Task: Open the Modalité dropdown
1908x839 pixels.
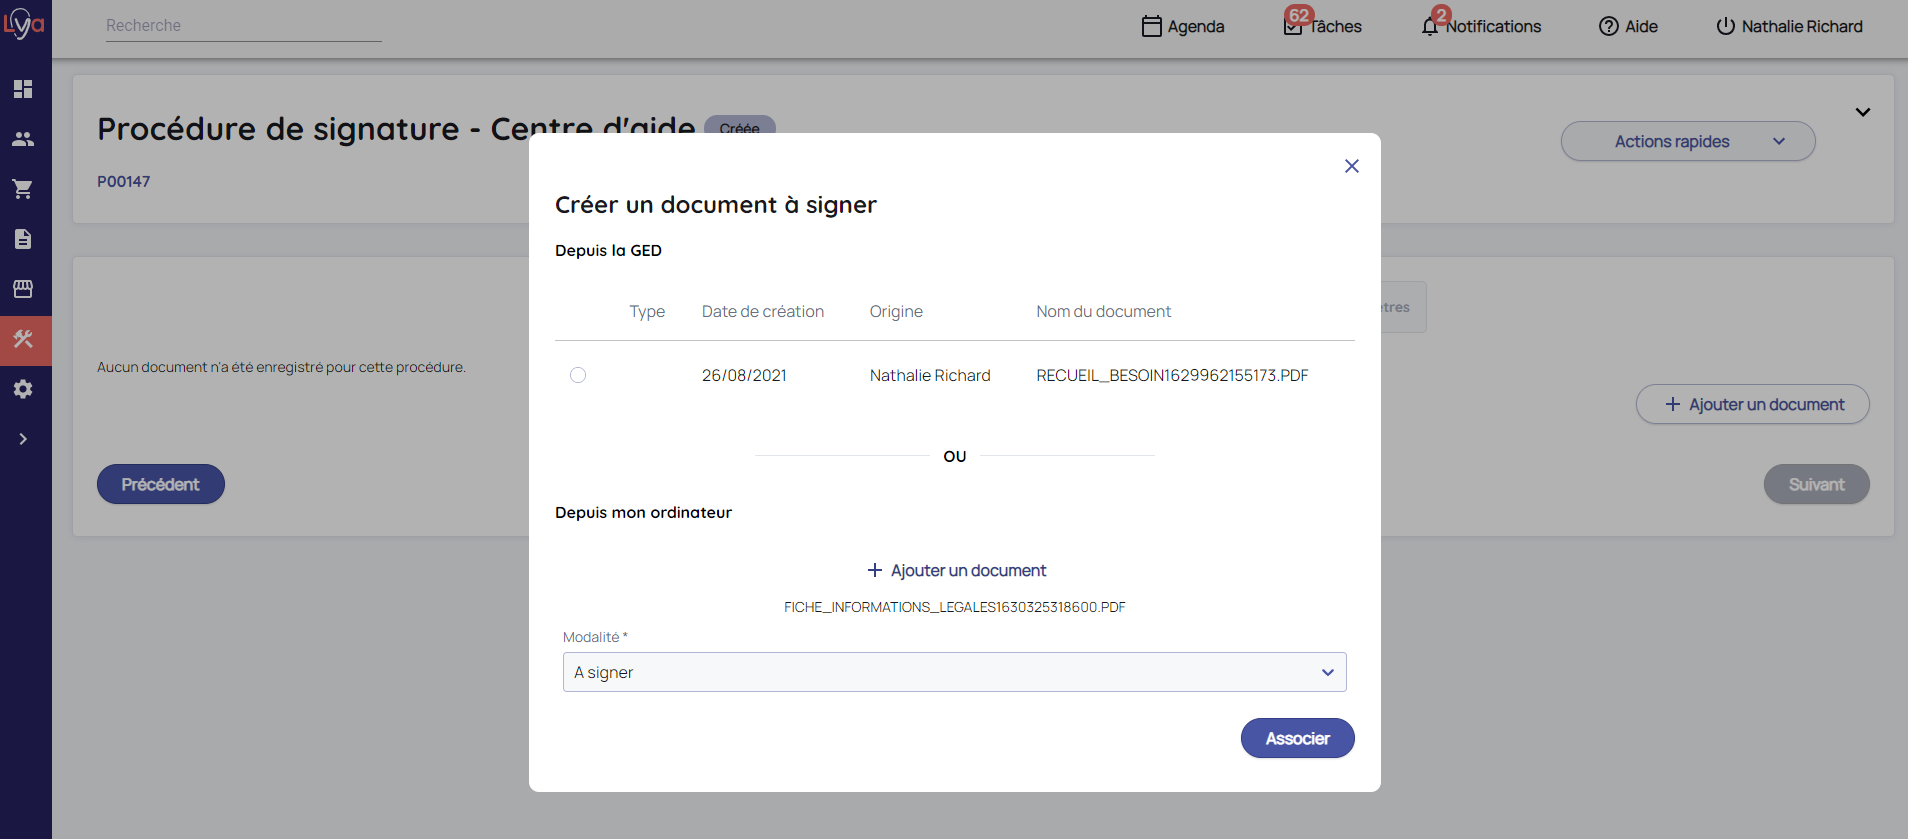Action: 954,672
